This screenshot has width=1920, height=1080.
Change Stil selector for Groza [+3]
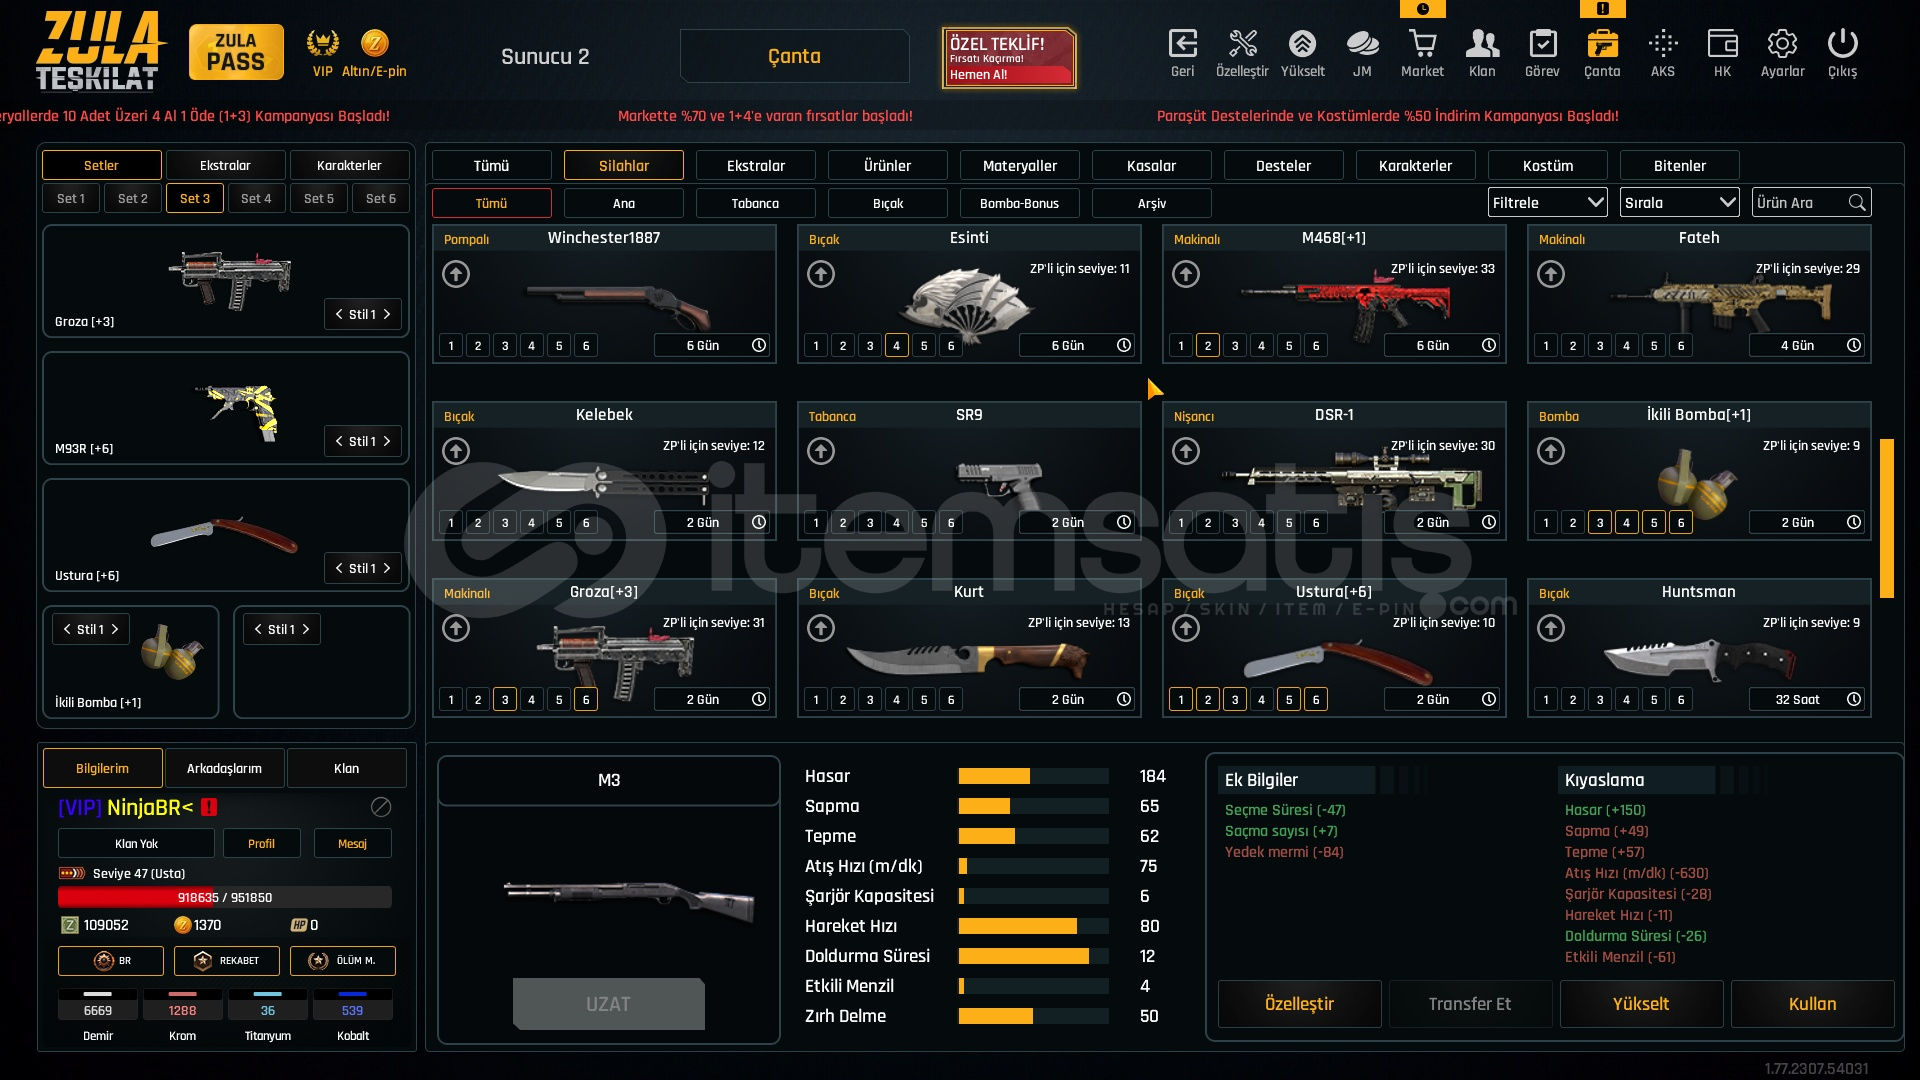pyautogui.click(x=363, y=314)
